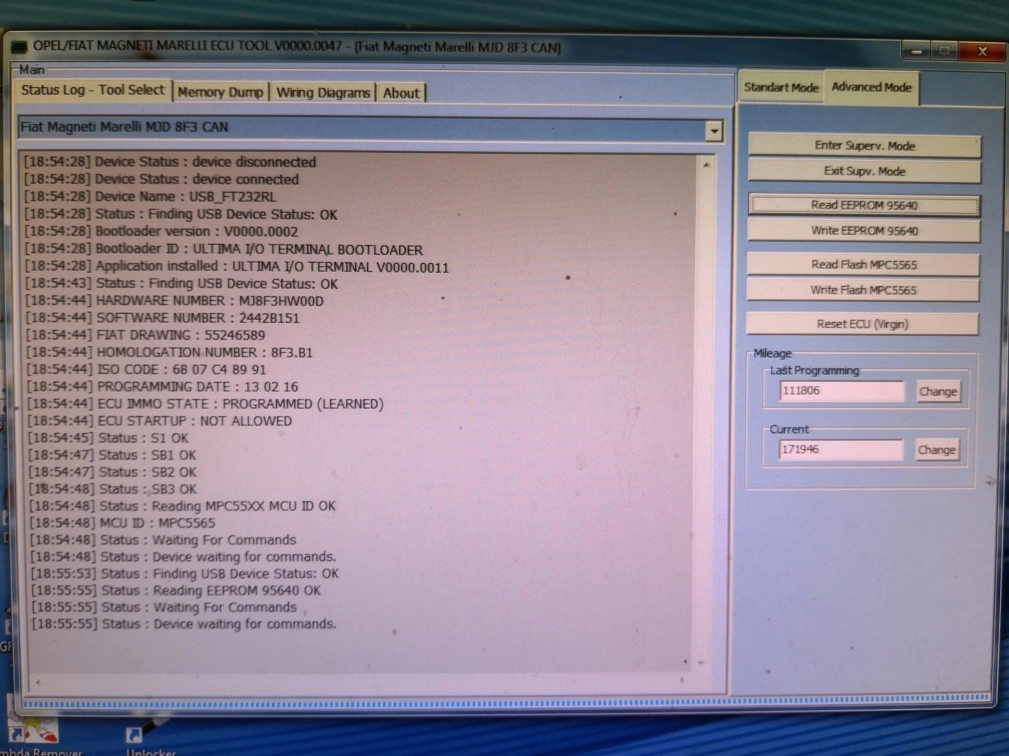Select log line 'Bootloader version : V0000.0002'
Image resolution: width=1009 pixels, height=756 pixels.
[x=162, y=232]
